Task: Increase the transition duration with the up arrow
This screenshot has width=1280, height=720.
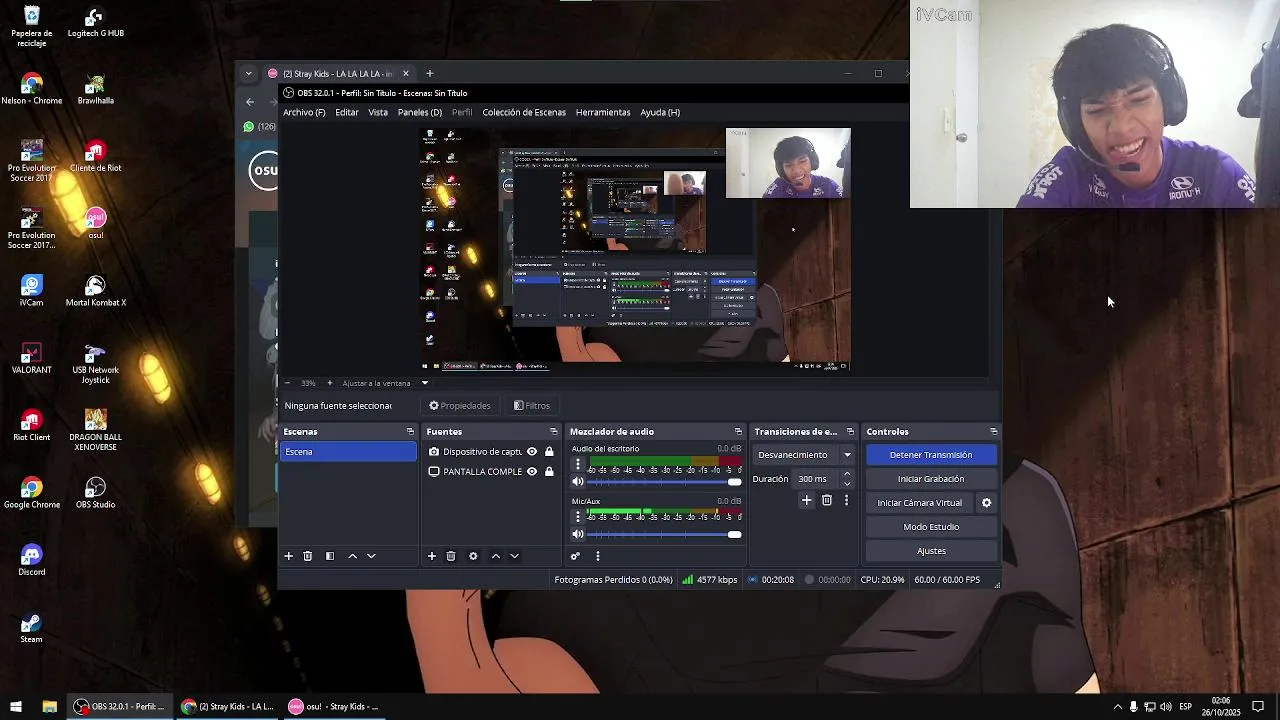Action: click(847, 474)
